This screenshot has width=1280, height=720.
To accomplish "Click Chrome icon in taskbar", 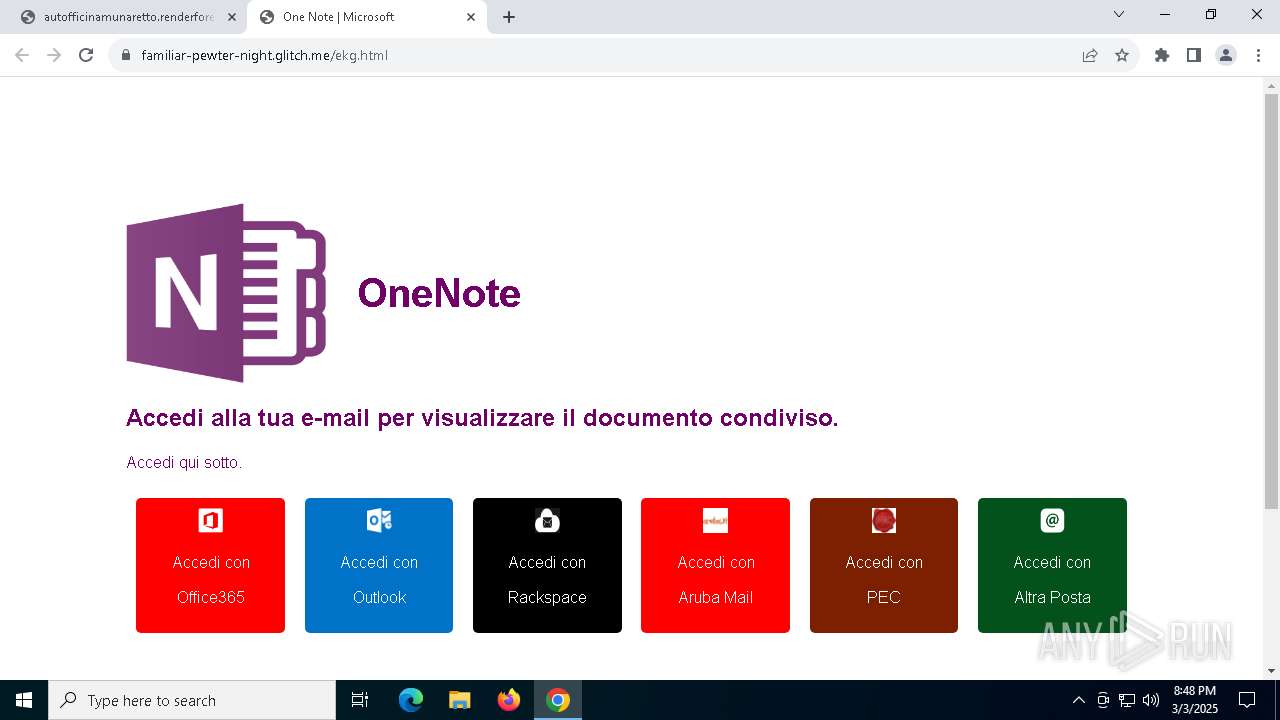I will click(x=558, y=700).
